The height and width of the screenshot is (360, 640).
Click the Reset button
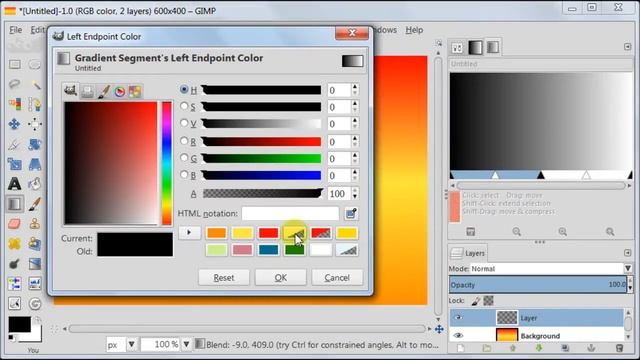[x=224, y=278]
